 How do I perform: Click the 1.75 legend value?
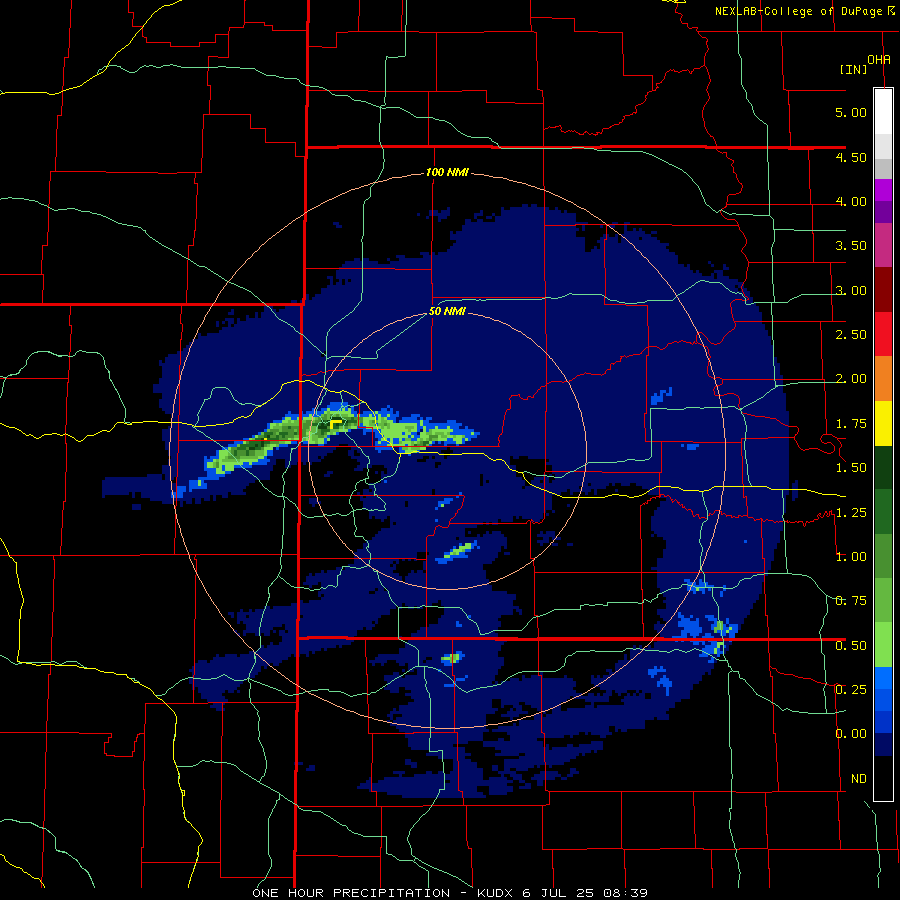[x=851, y=424]
